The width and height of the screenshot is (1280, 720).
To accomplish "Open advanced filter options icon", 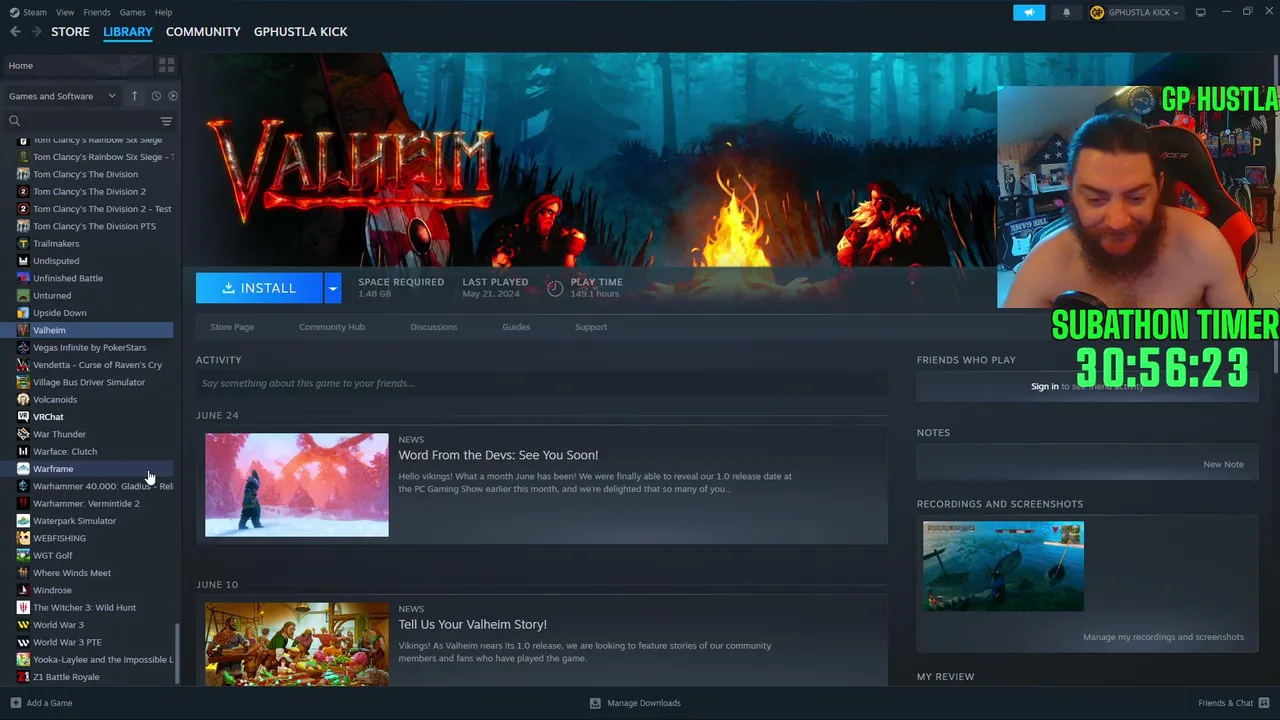I will (166, 121).
